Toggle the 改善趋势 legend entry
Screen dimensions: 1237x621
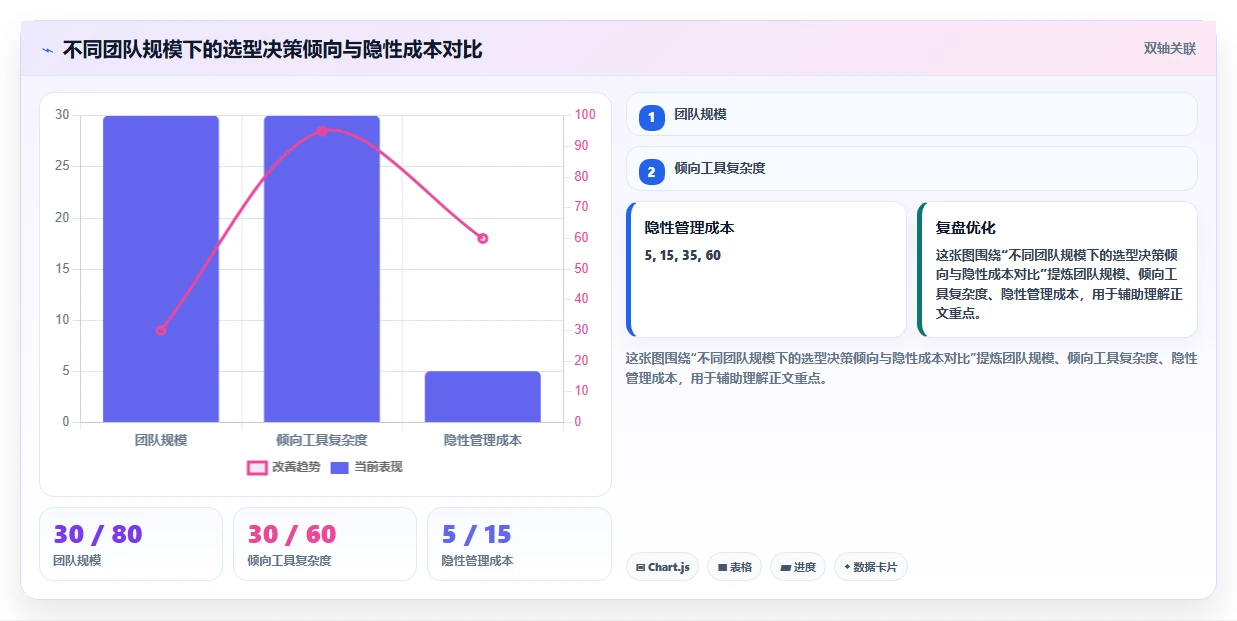click(284, 467)
